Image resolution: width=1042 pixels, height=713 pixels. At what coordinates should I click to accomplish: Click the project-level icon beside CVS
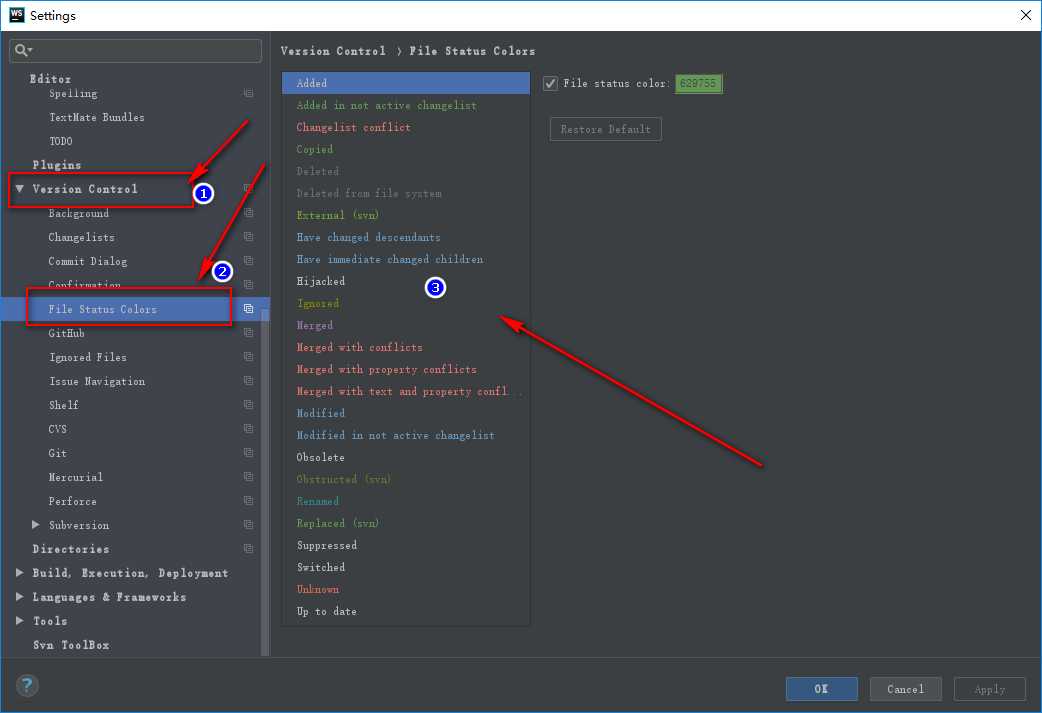[249, 429]
